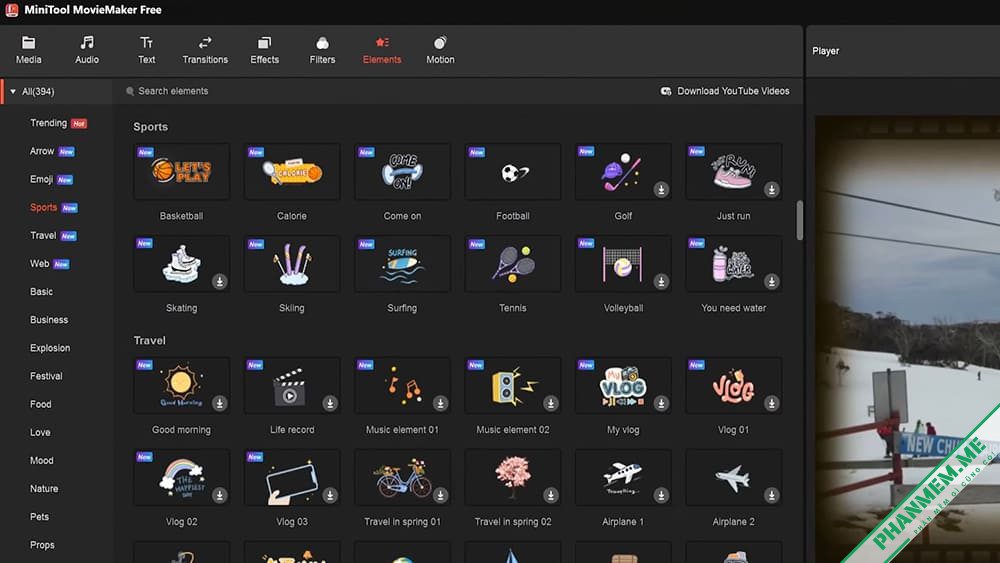
Task: Choose the Football element thumbnail
Action: point(513,172)
